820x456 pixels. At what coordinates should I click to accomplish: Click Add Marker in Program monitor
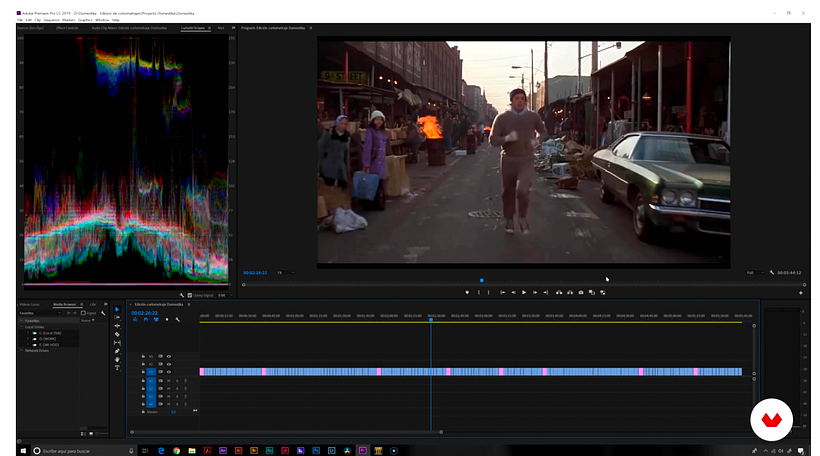tap(467, 292)
